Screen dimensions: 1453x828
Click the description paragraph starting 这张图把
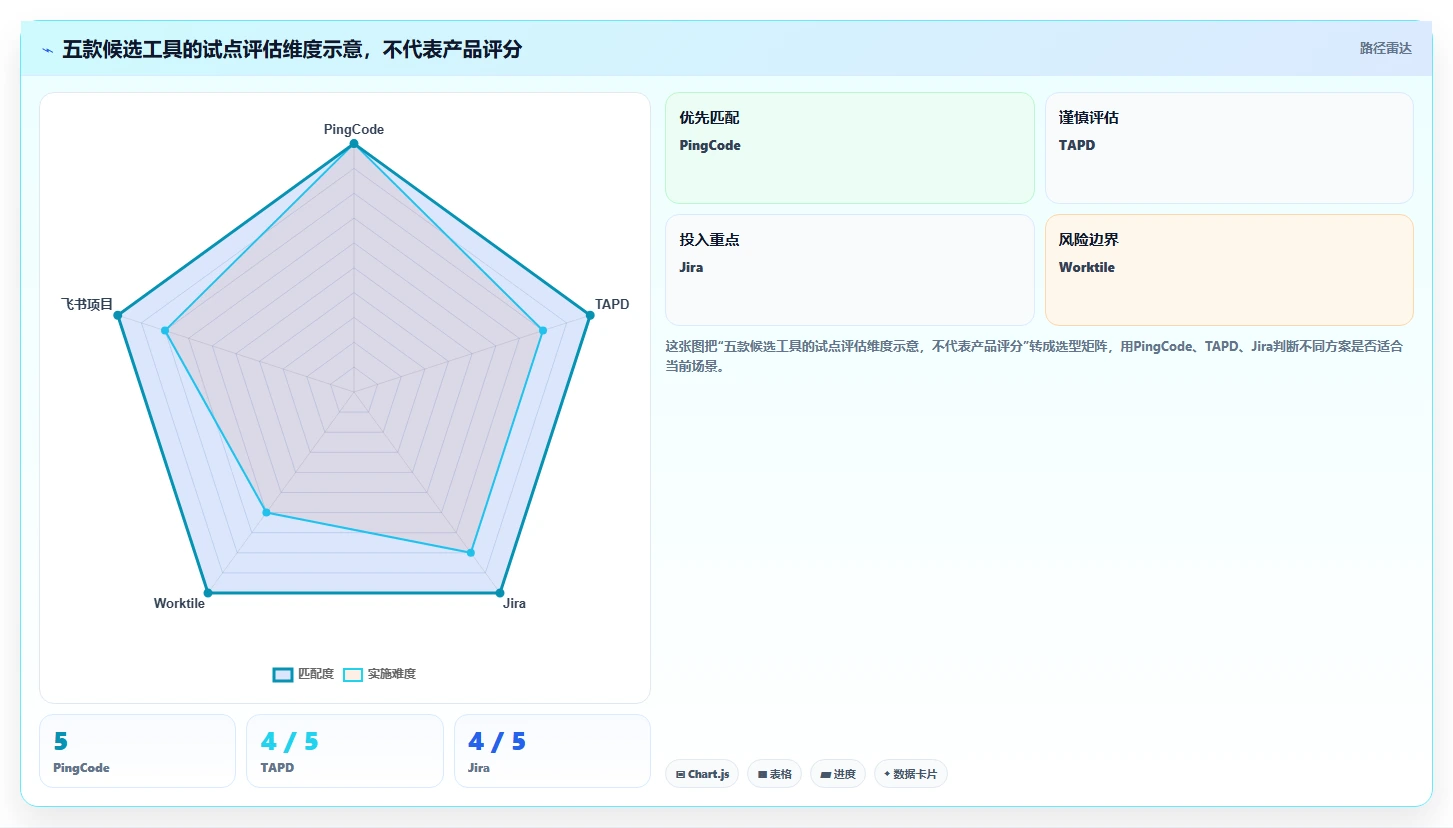(1035, 356)
